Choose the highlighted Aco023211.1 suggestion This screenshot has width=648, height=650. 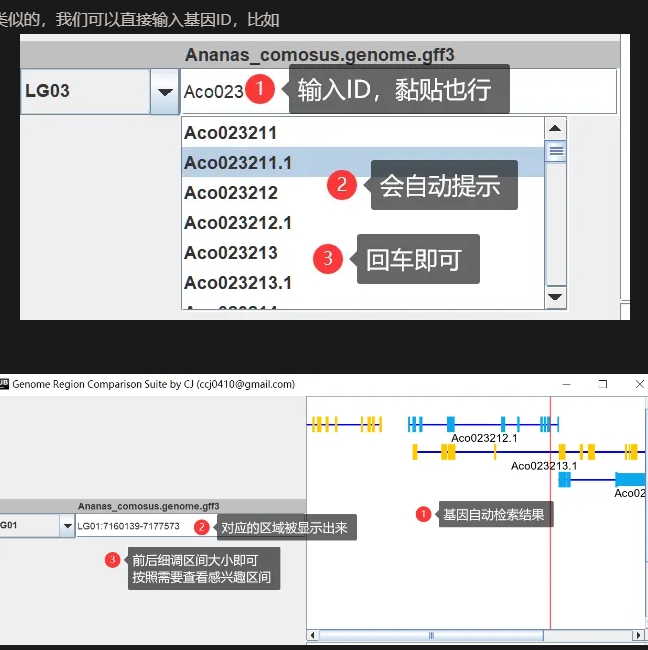tap(363, 162)
